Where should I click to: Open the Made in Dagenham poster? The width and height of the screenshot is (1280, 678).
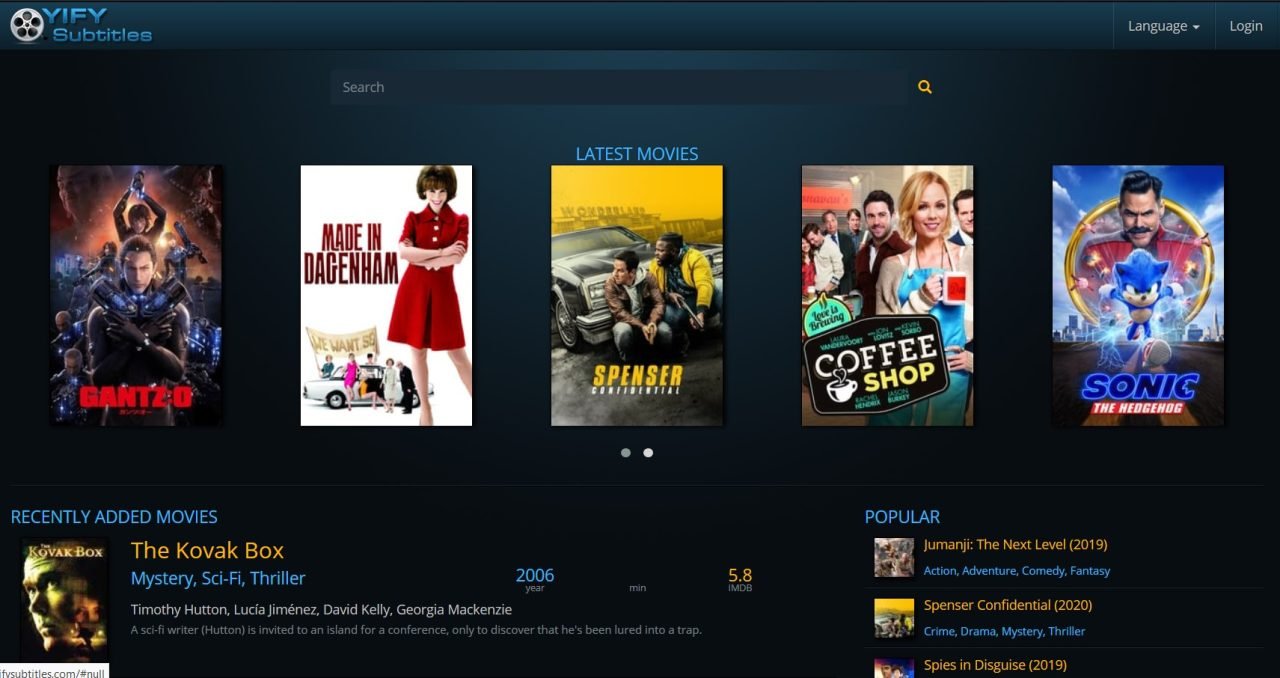pos(386,296)
